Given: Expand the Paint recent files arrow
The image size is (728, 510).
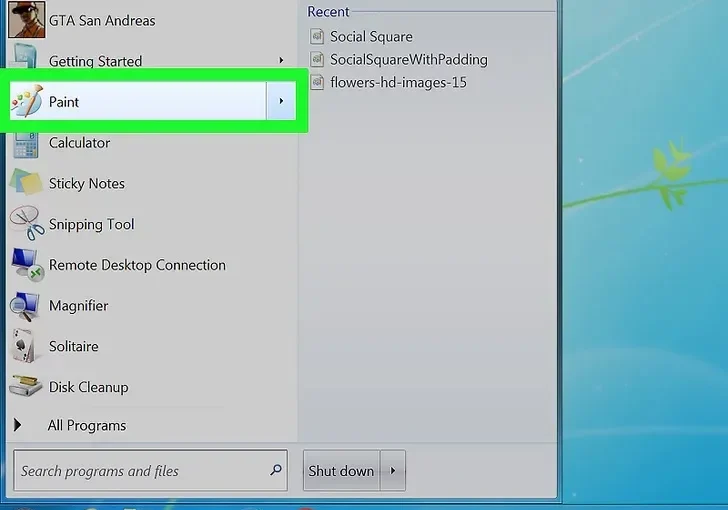Looking at the screenshot, I should pos(281,101).
